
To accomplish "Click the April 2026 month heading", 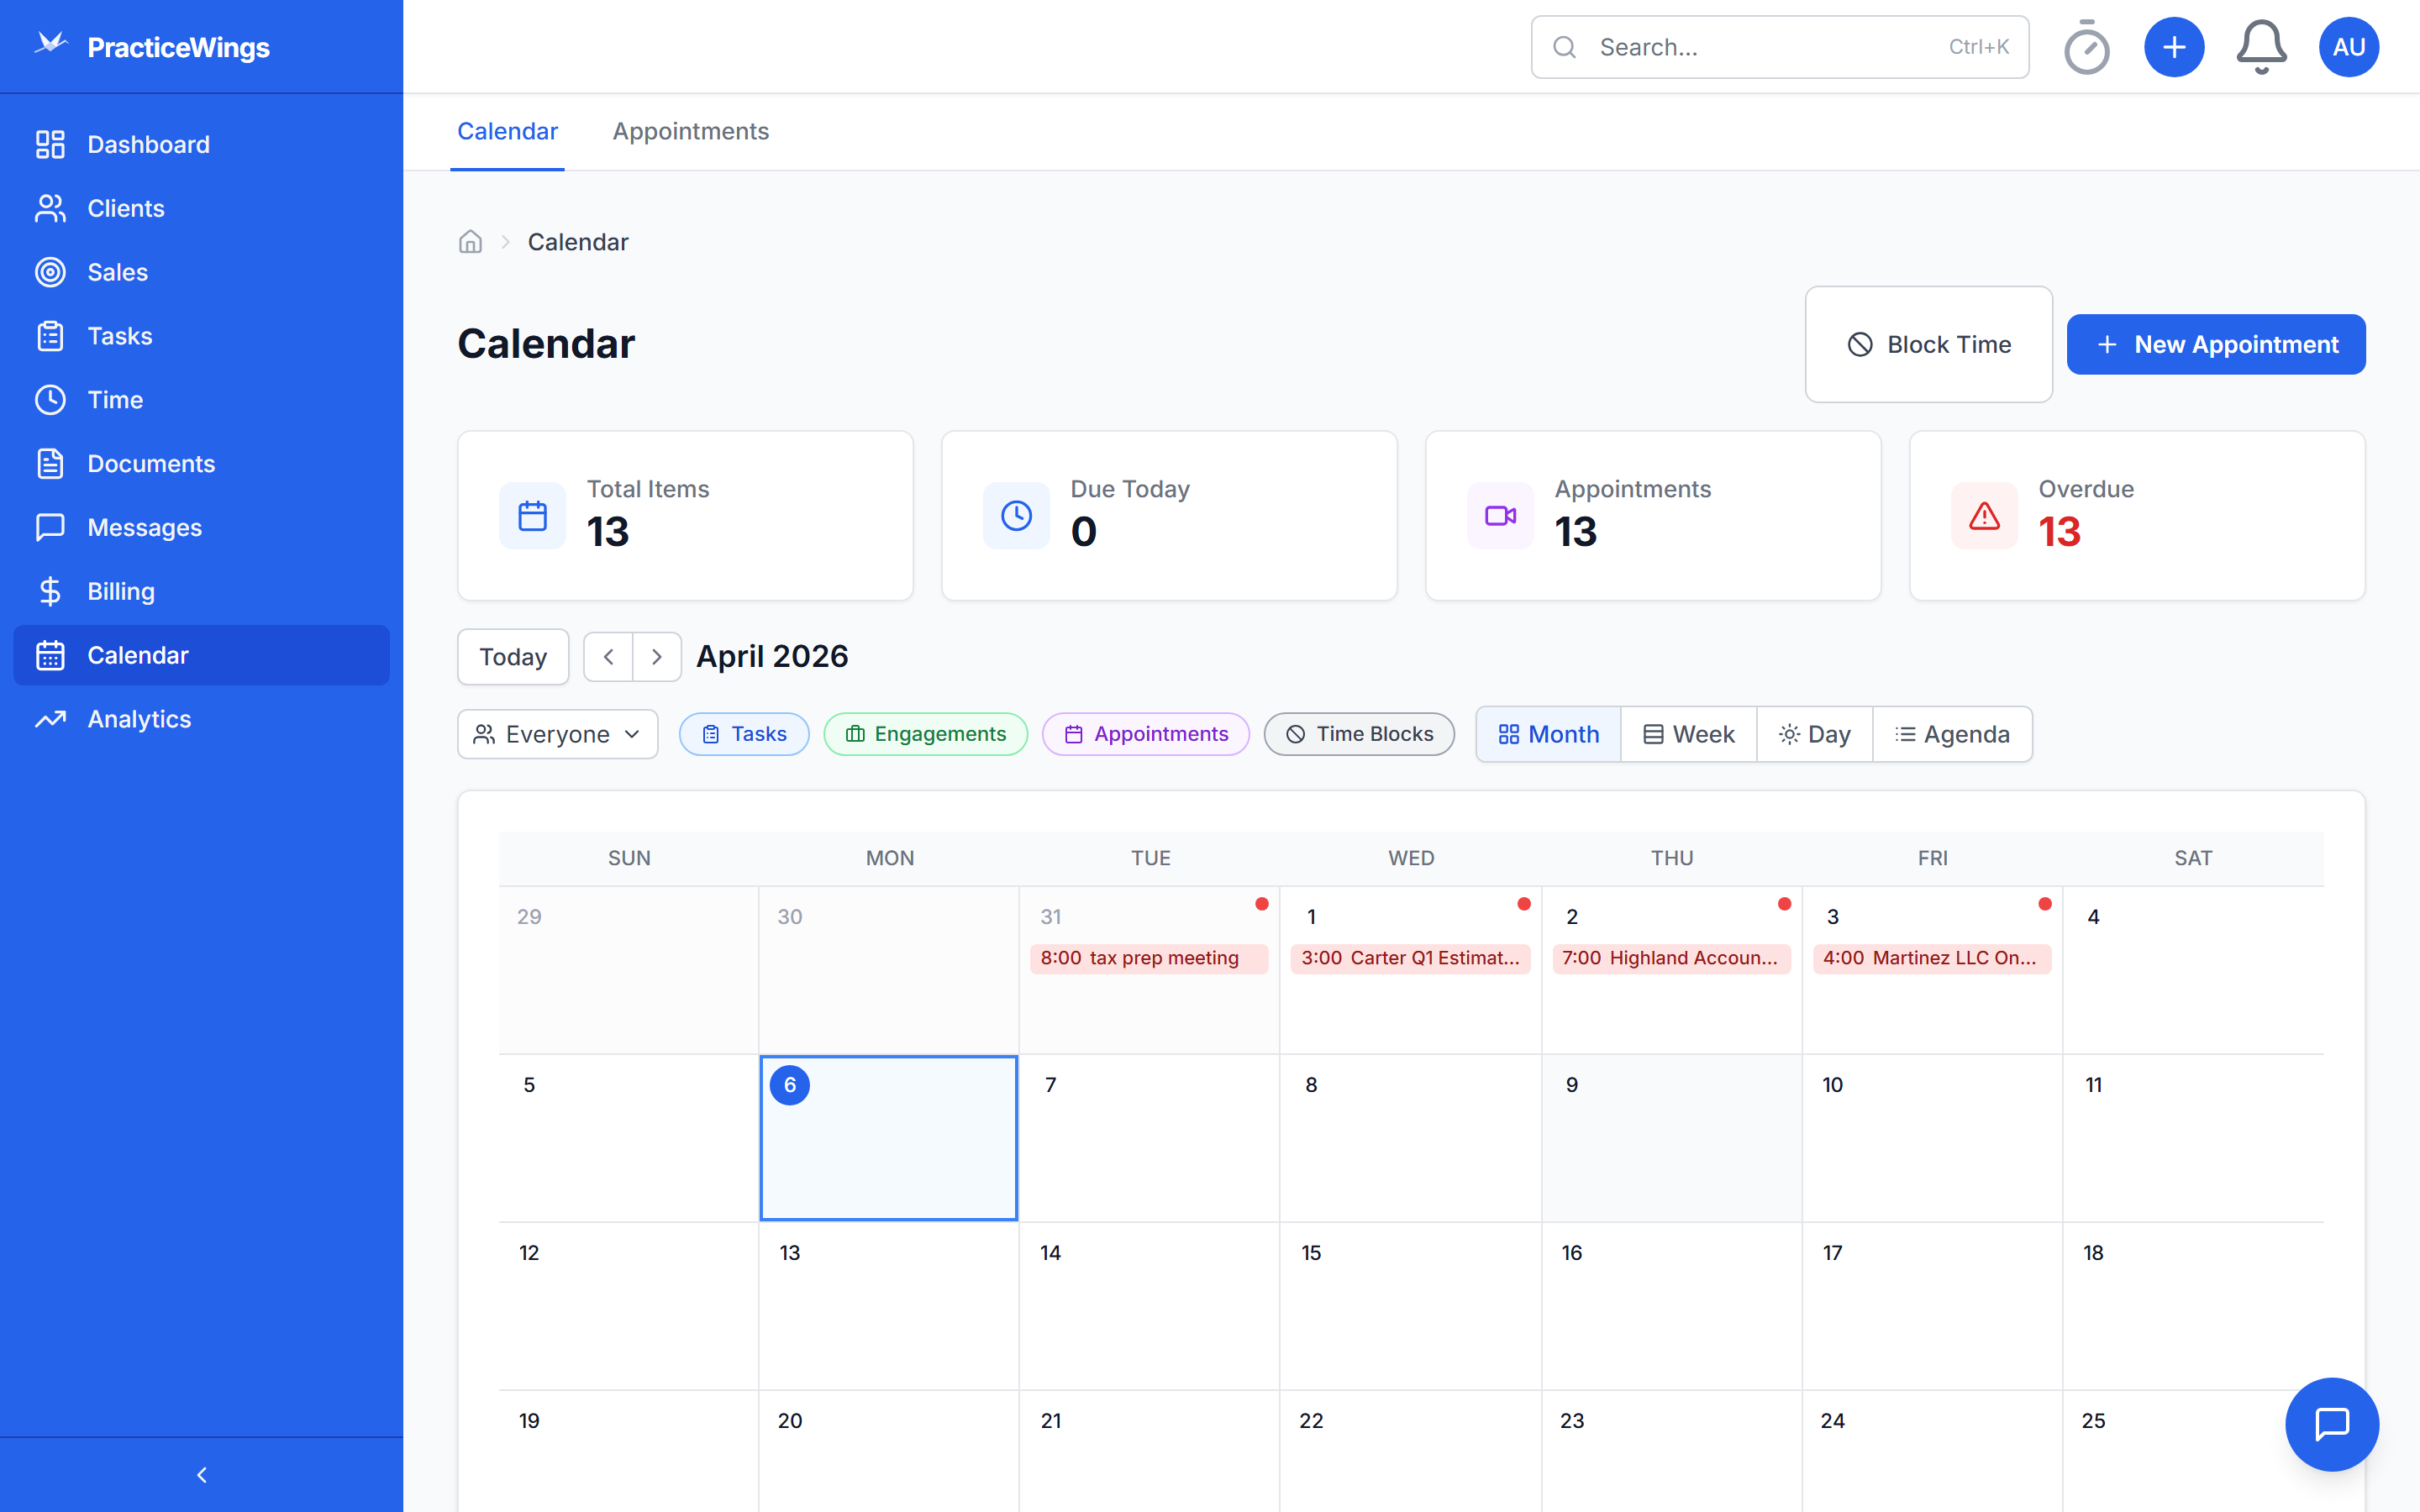I will (772, 656).
